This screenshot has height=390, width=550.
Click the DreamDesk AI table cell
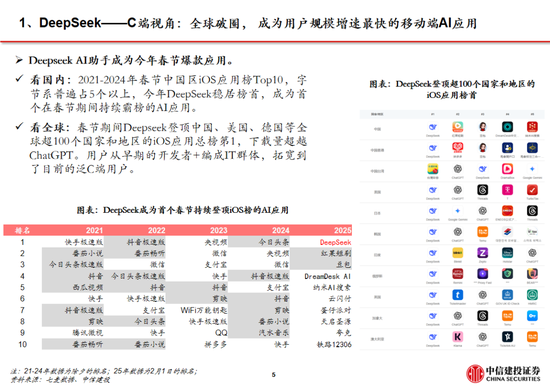[x=328, y=276]
